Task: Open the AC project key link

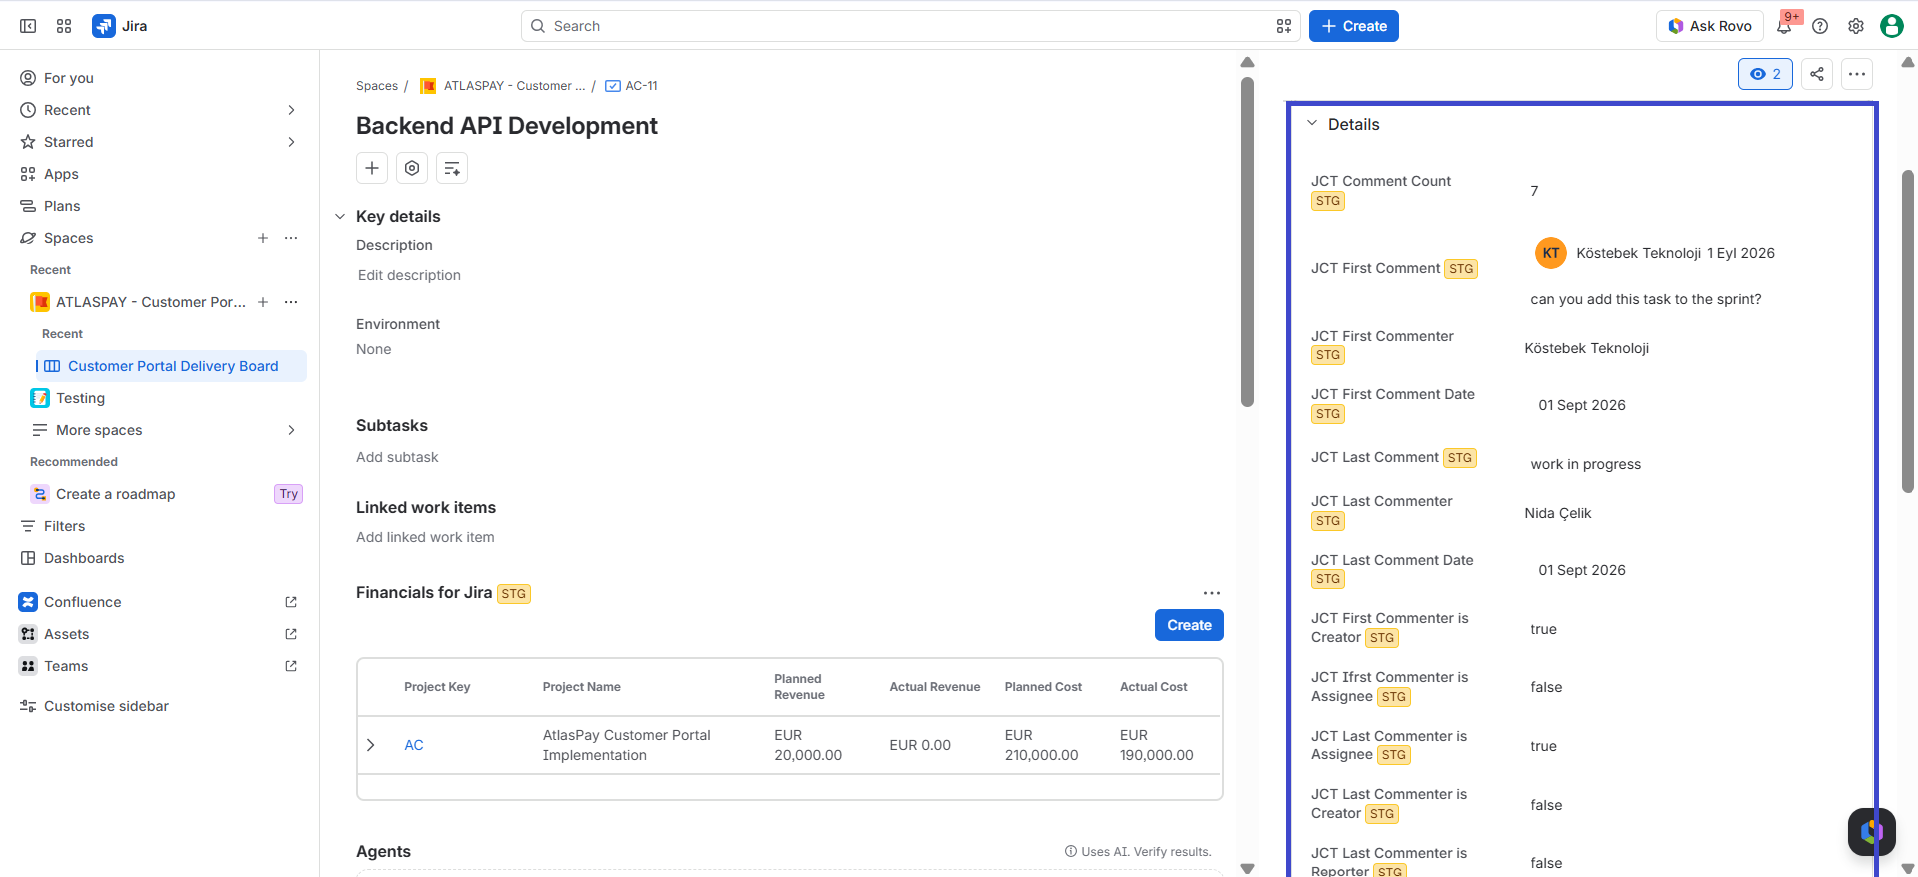Action: coord(414,745)
